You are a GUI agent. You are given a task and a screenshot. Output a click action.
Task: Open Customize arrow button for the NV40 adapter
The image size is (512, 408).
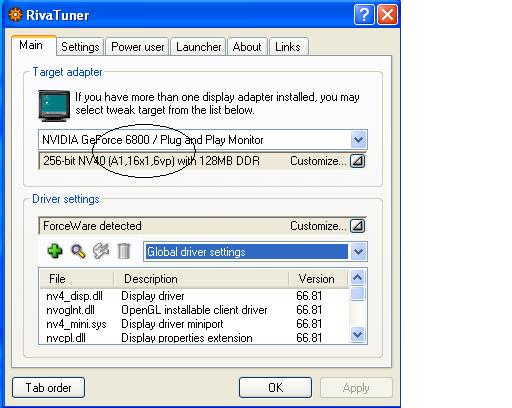tap(357, 161)
